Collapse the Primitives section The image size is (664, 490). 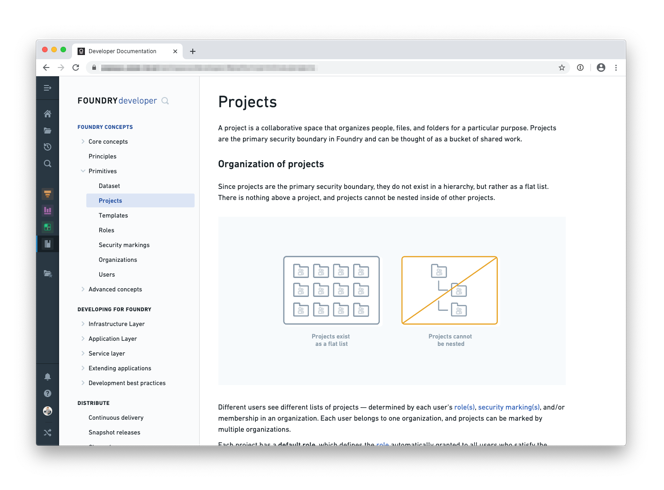click(x=83, y=171)
